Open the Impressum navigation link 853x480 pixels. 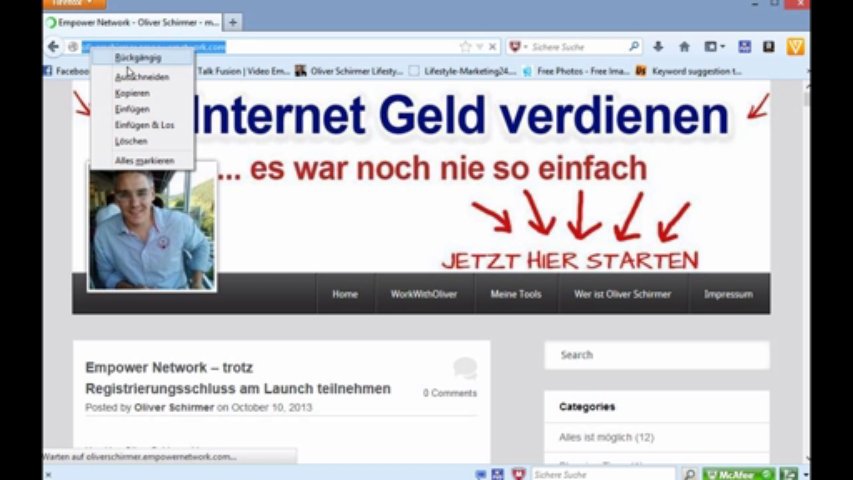point(728,294)
